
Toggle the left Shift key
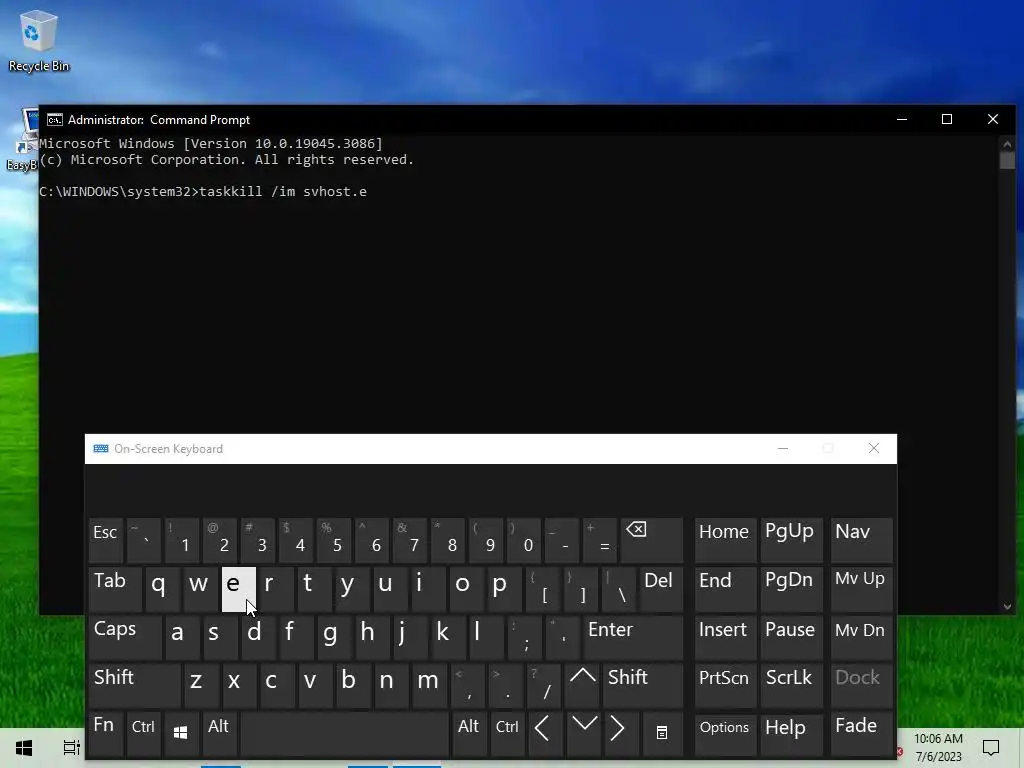pos(135,685)
